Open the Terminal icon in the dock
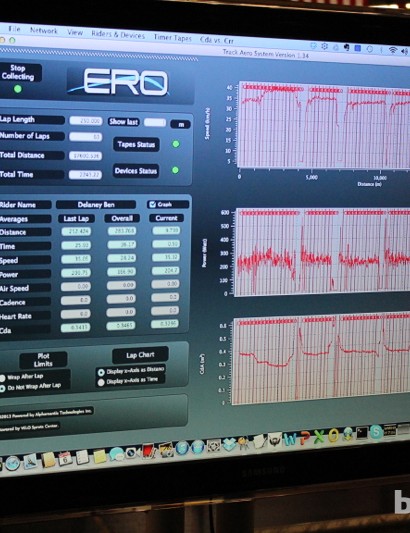The height and width of the screenshot is (533, 410). [x=361, y=433]
